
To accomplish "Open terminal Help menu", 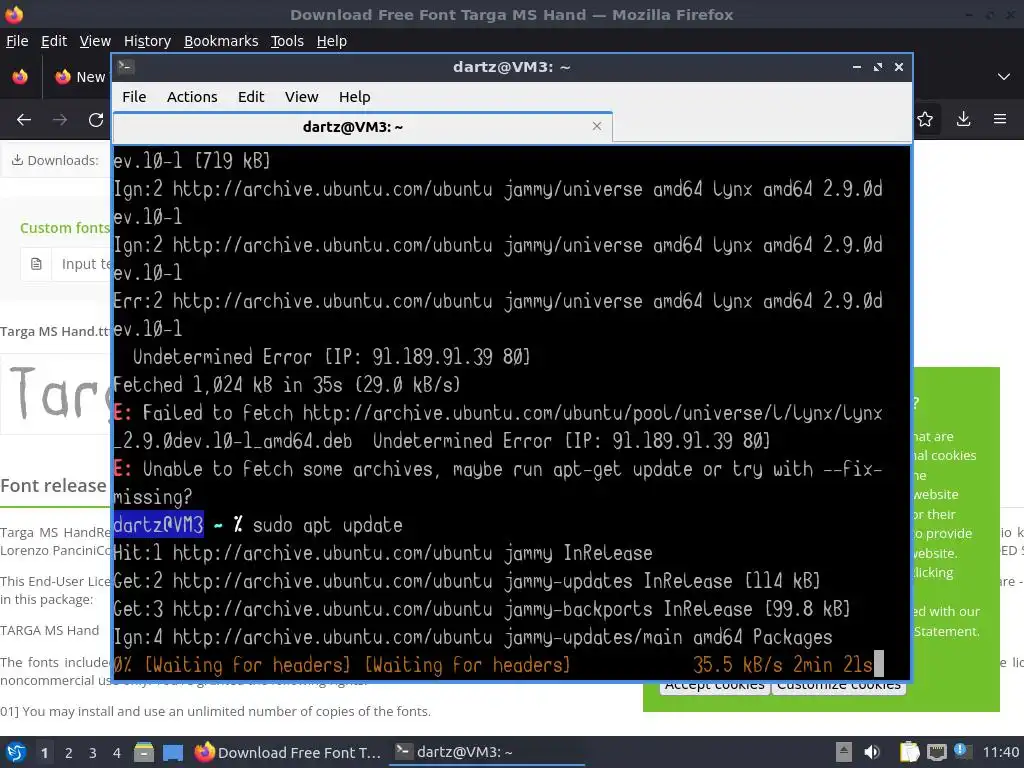I will pos(355,97).
